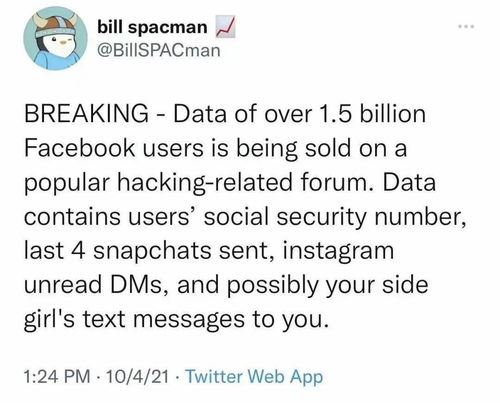Click the Twitter Web App source link

tap(254, 377)
